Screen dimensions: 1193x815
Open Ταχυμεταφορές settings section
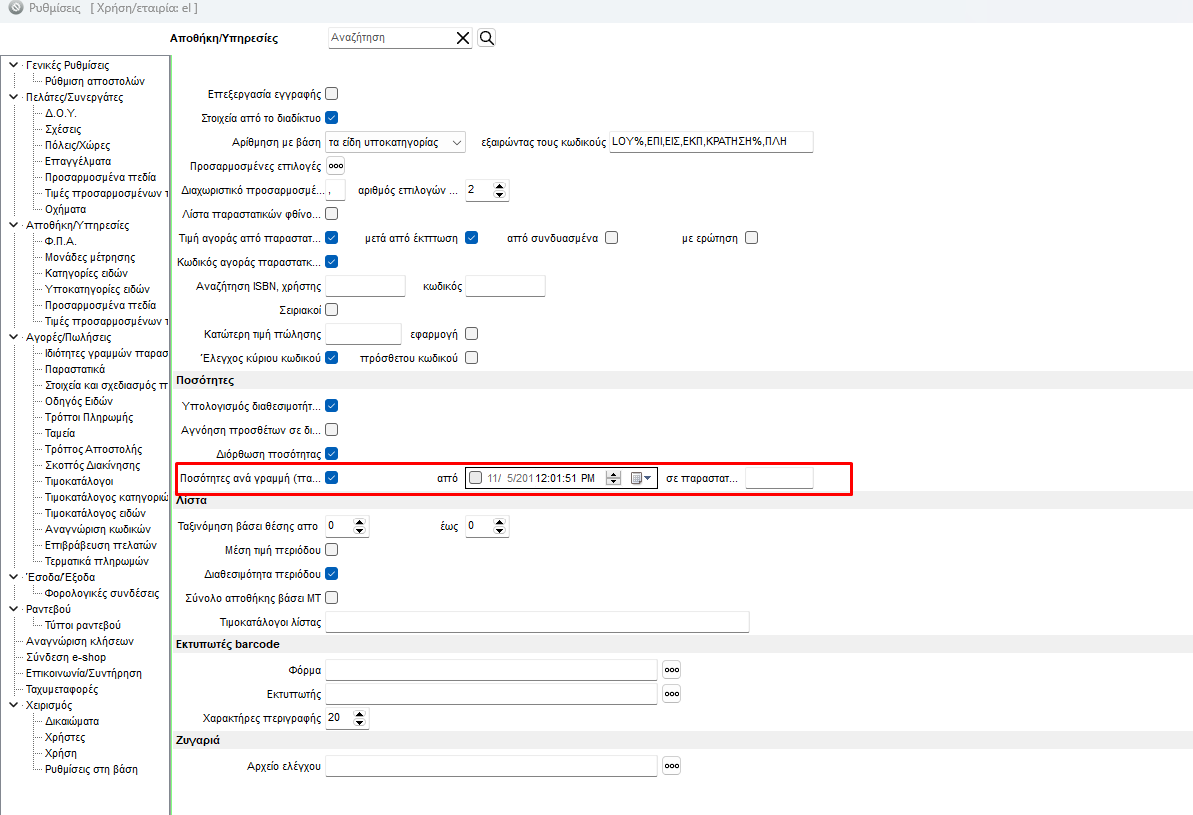point(62,689)
